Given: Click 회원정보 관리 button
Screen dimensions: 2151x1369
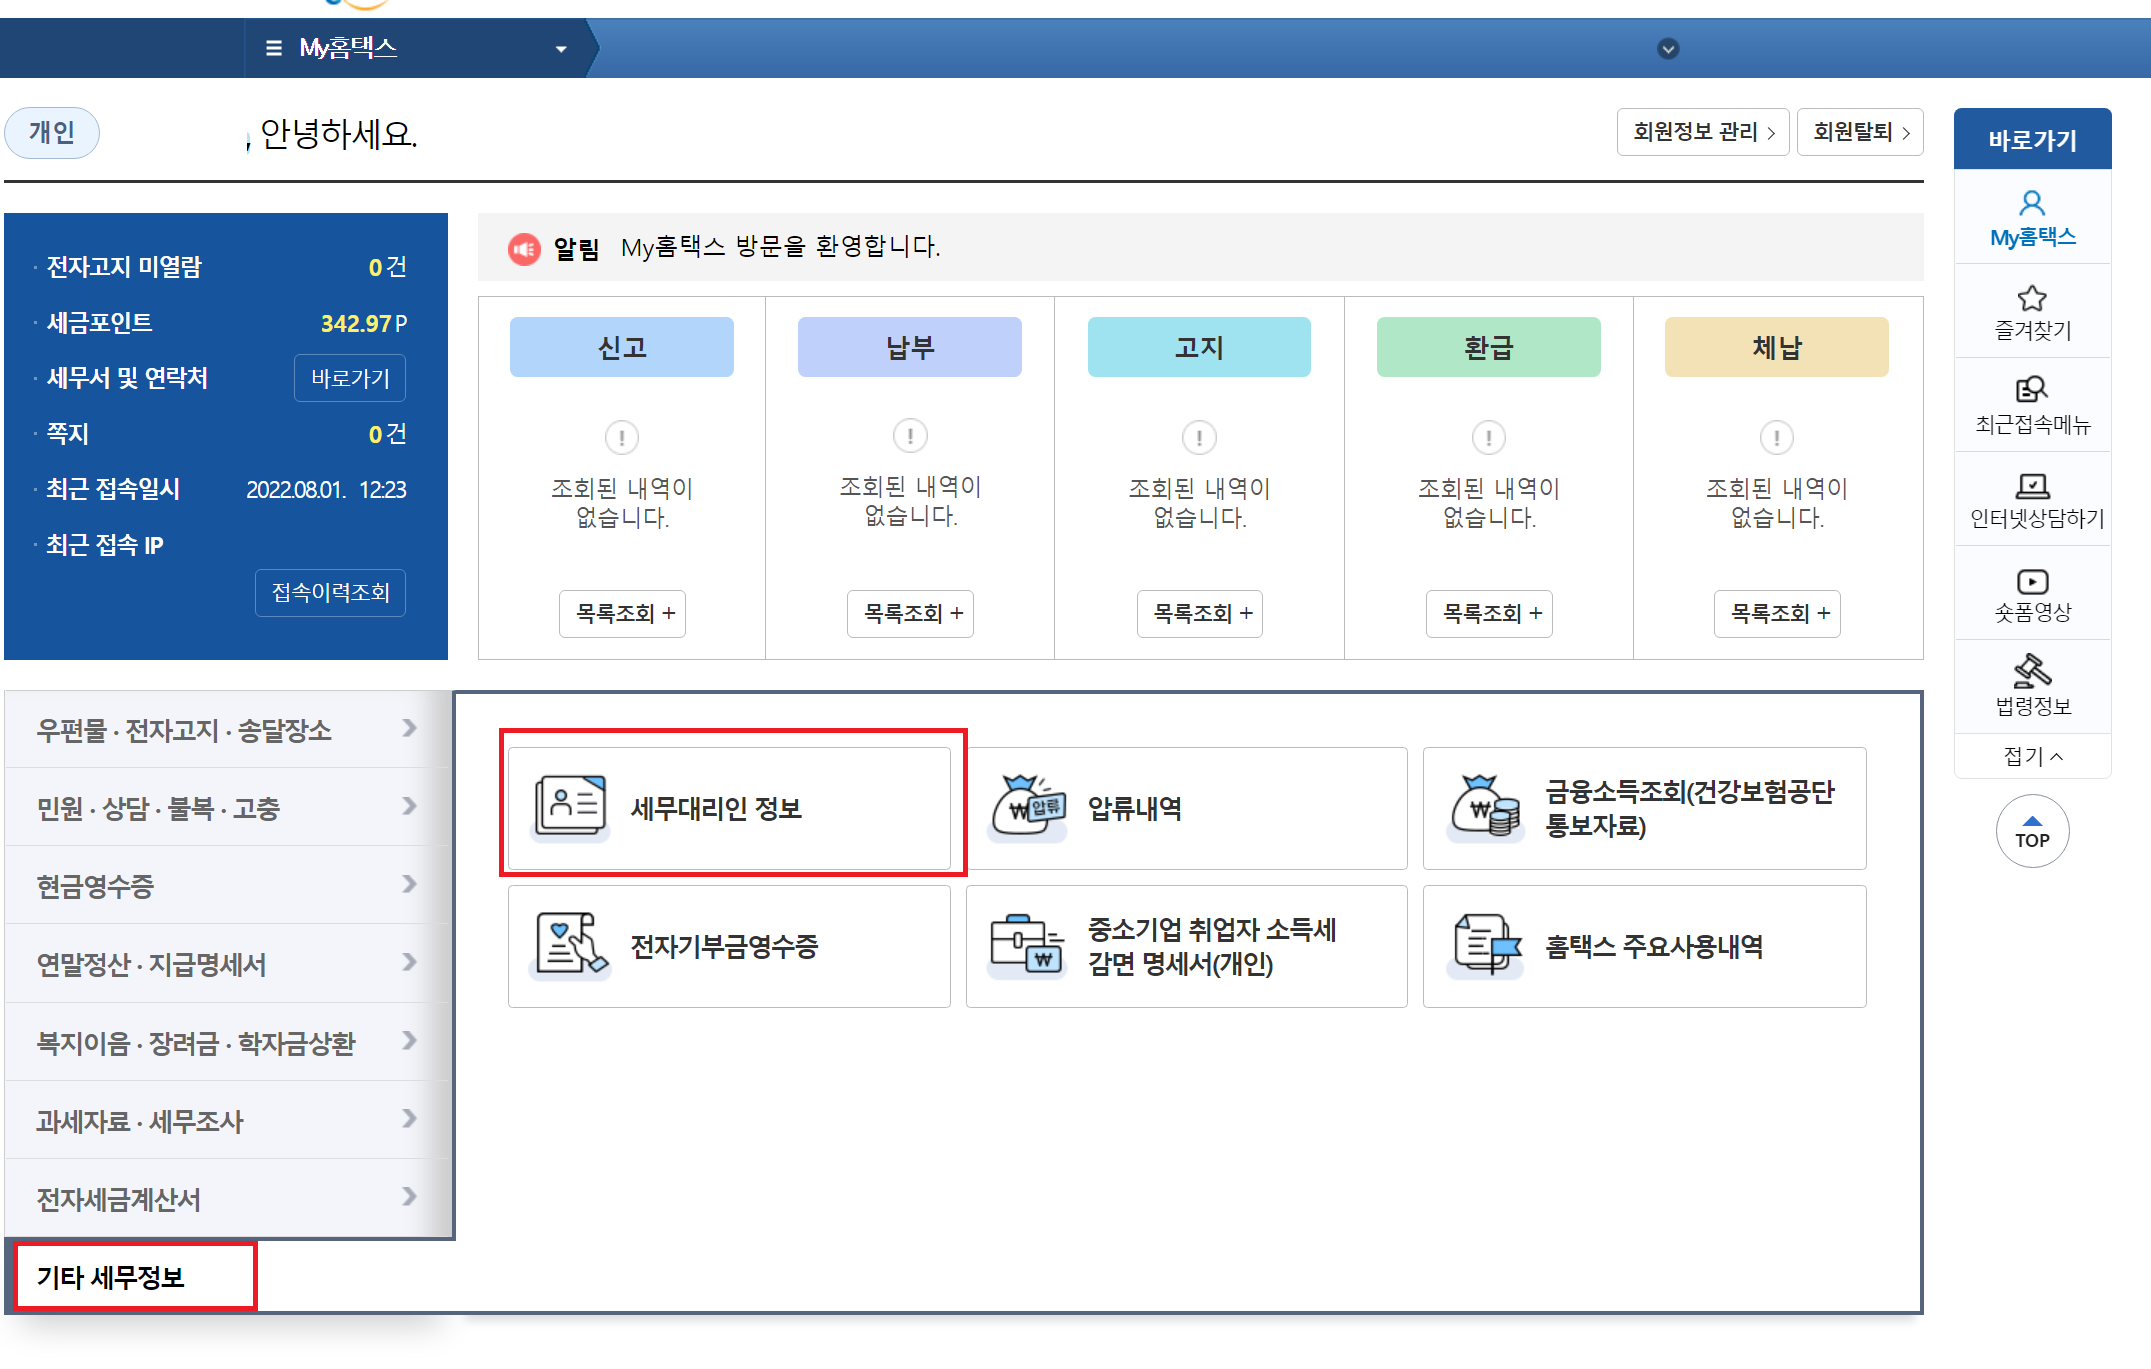Looking at the screenshot, I should click(x=1702, y=132).
